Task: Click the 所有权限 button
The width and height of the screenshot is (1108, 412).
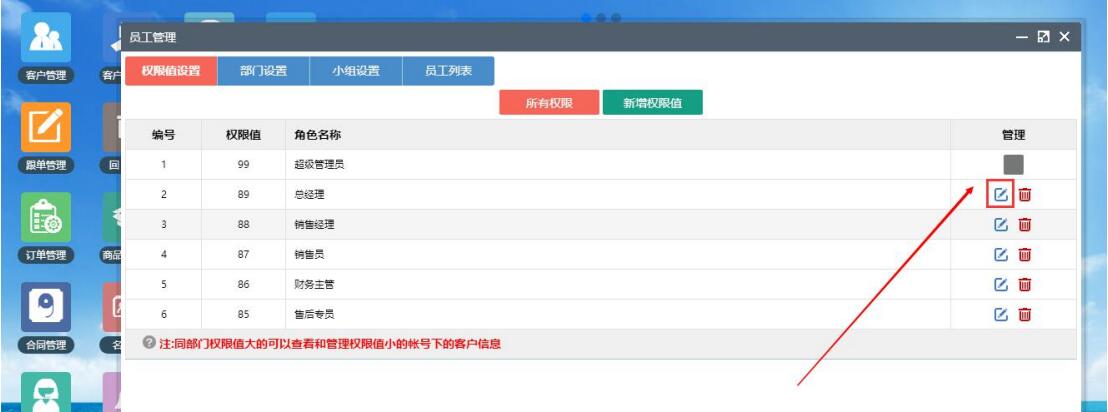Action: [548, 104]
